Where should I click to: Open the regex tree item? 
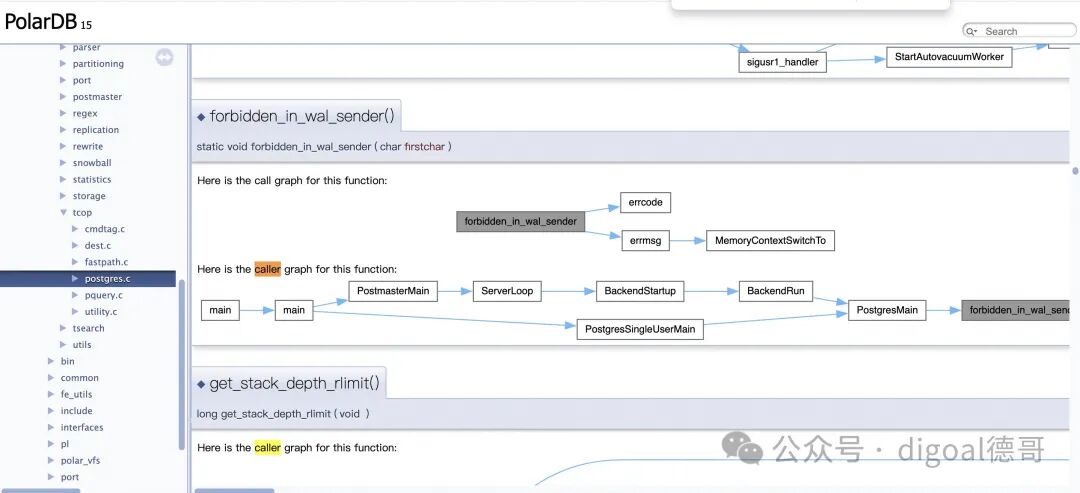tap(85, 113)
